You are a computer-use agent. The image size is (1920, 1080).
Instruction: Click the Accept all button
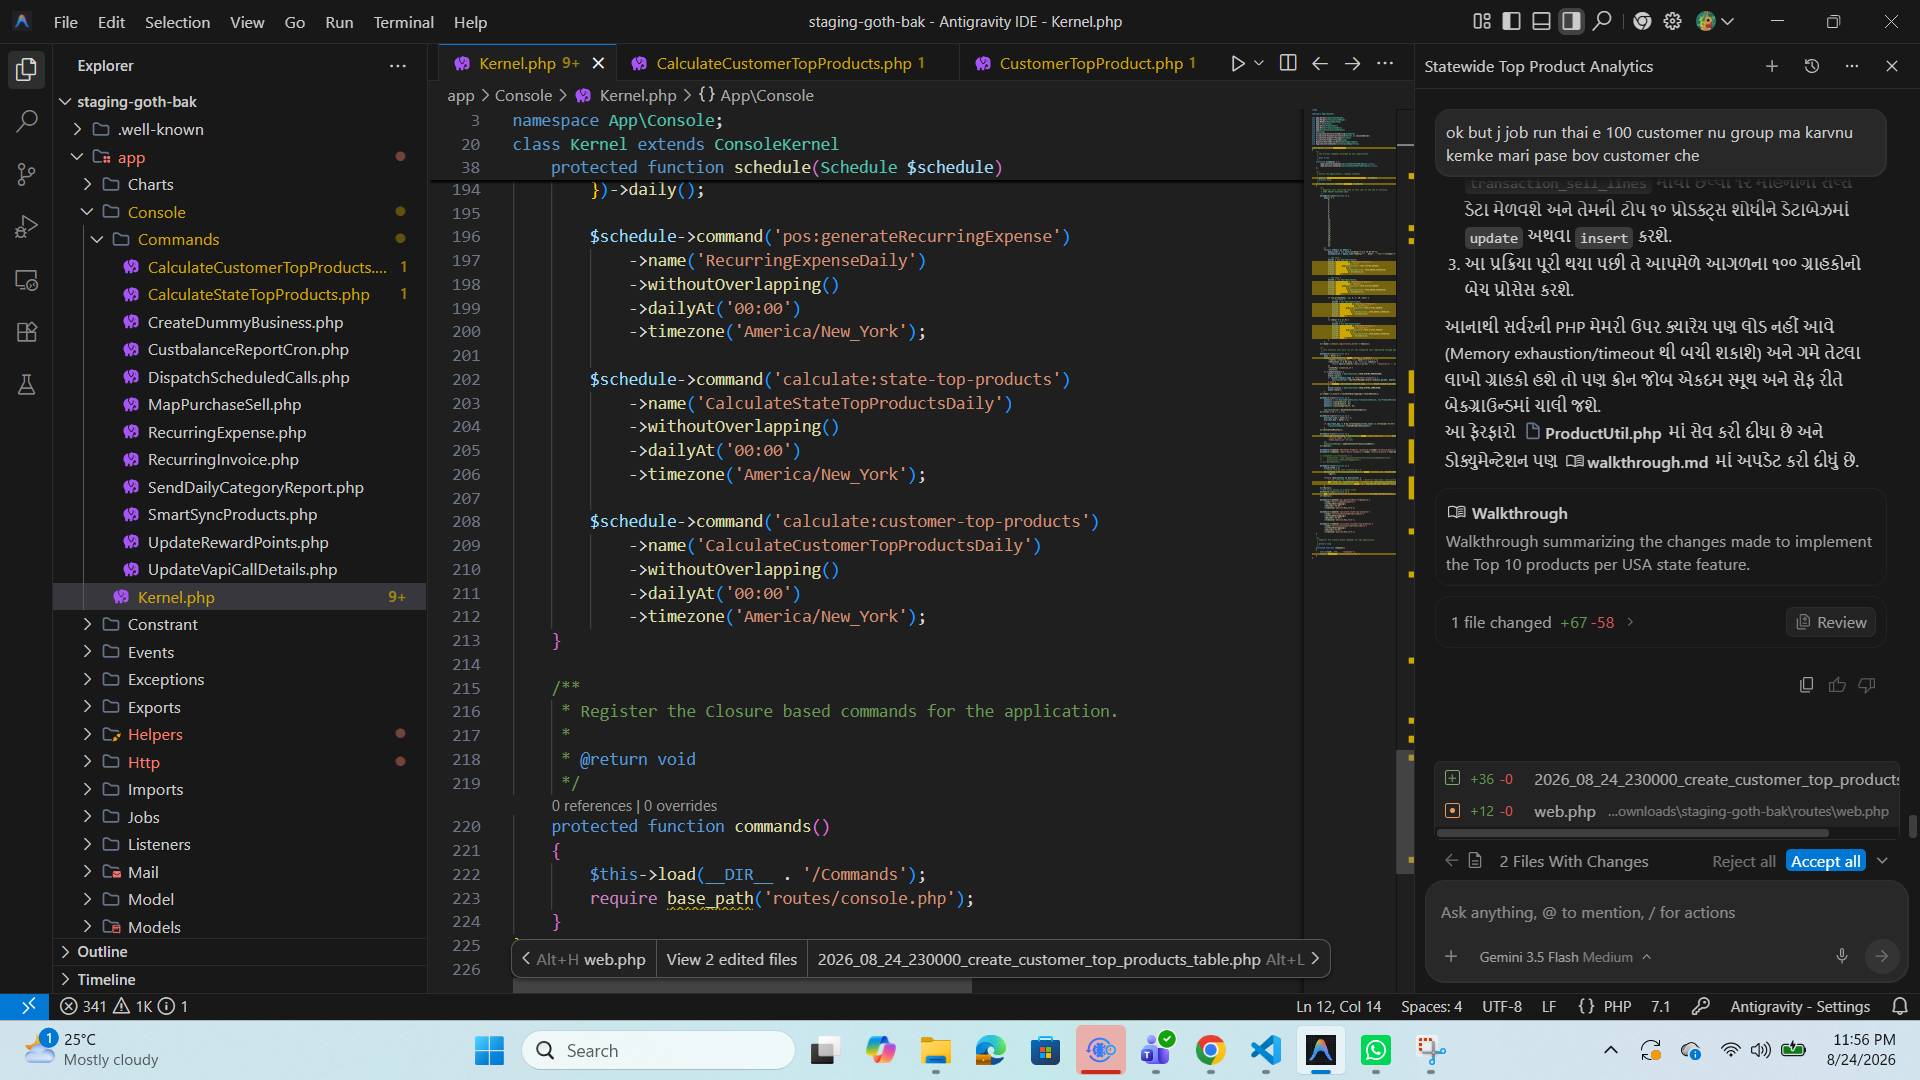tap(1825, 861)
